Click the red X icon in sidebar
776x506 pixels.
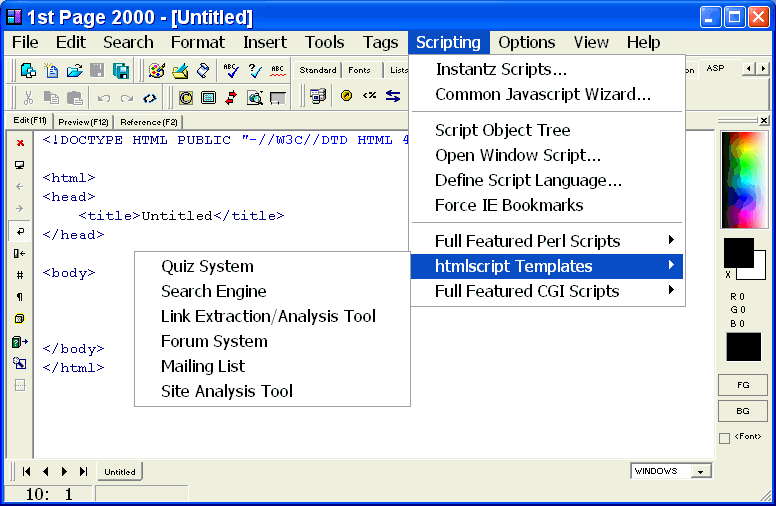pyautogui.click(x=20, y=143)
